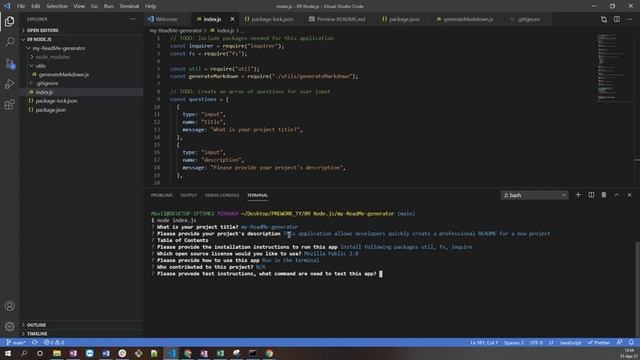The height and width of the screenshot is (360, 640).
Task: Click Spaces: 2 indentation in status bar
Action: (513, 342)
